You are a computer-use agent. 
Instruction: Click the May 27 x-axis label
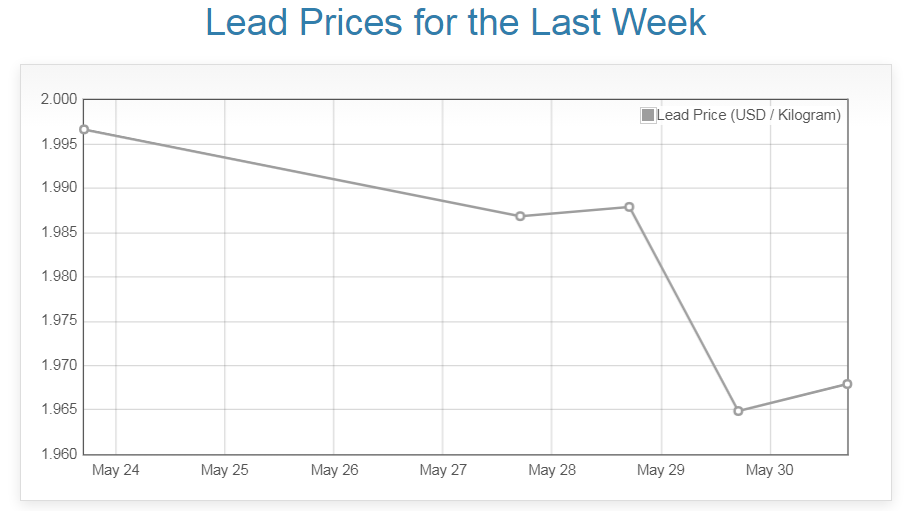443,470
